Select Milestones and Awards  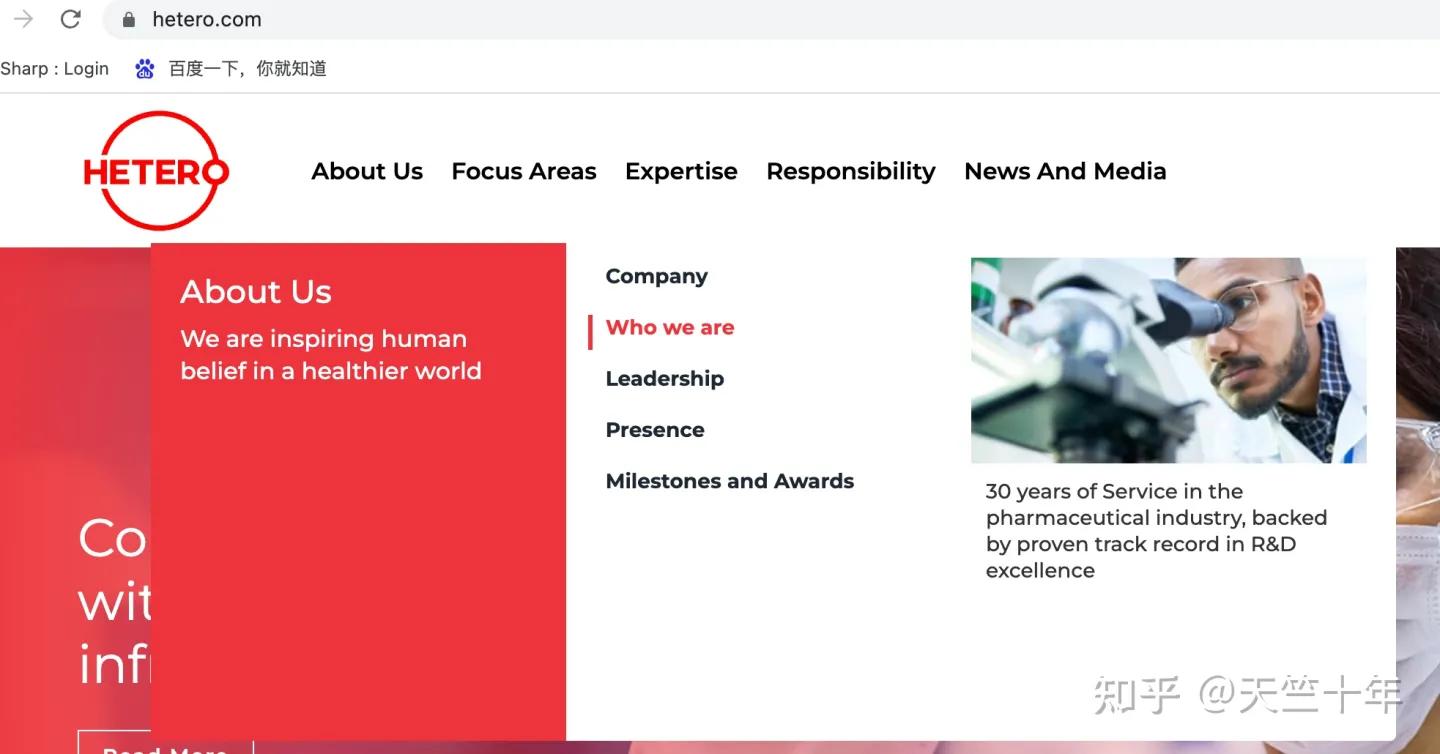pyautogui.click(x=730, y=481)
